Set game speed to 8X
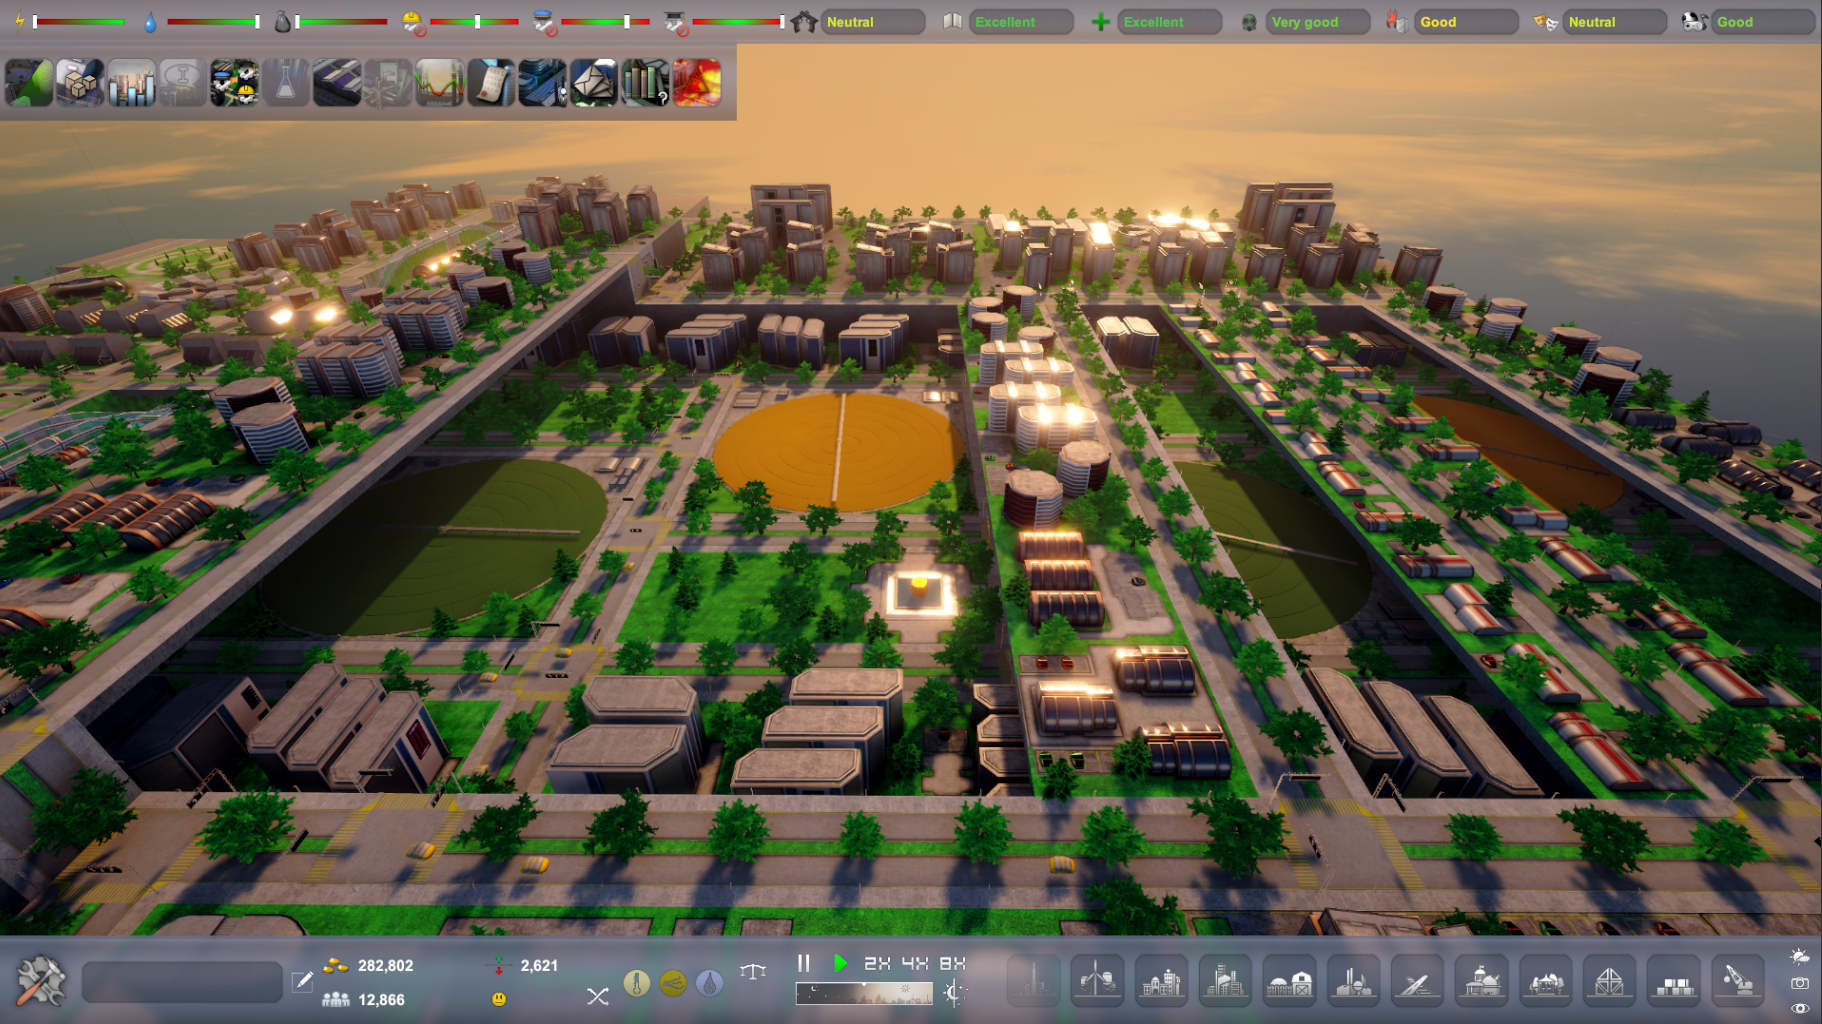 [x=952, y=963]
